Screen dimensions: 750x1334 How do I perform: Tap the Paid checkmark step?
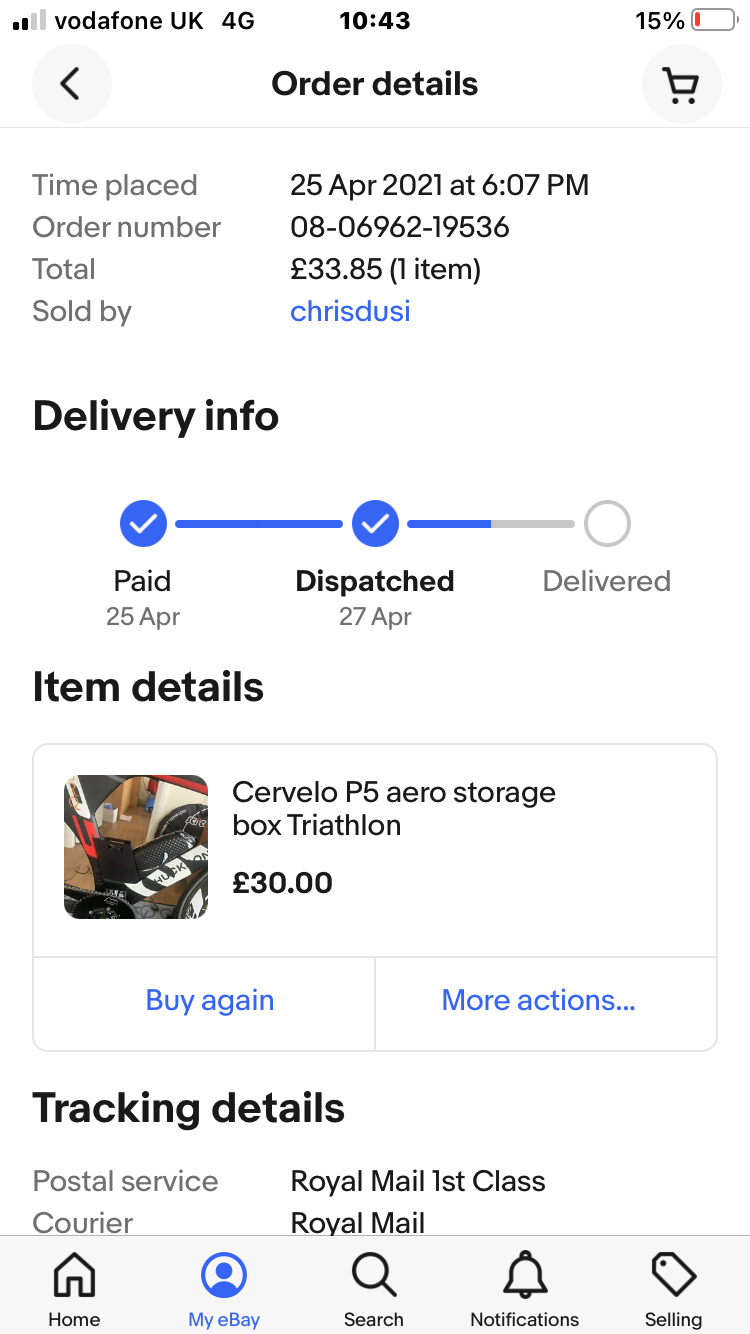pyautogui.click(x=143, y=524)
